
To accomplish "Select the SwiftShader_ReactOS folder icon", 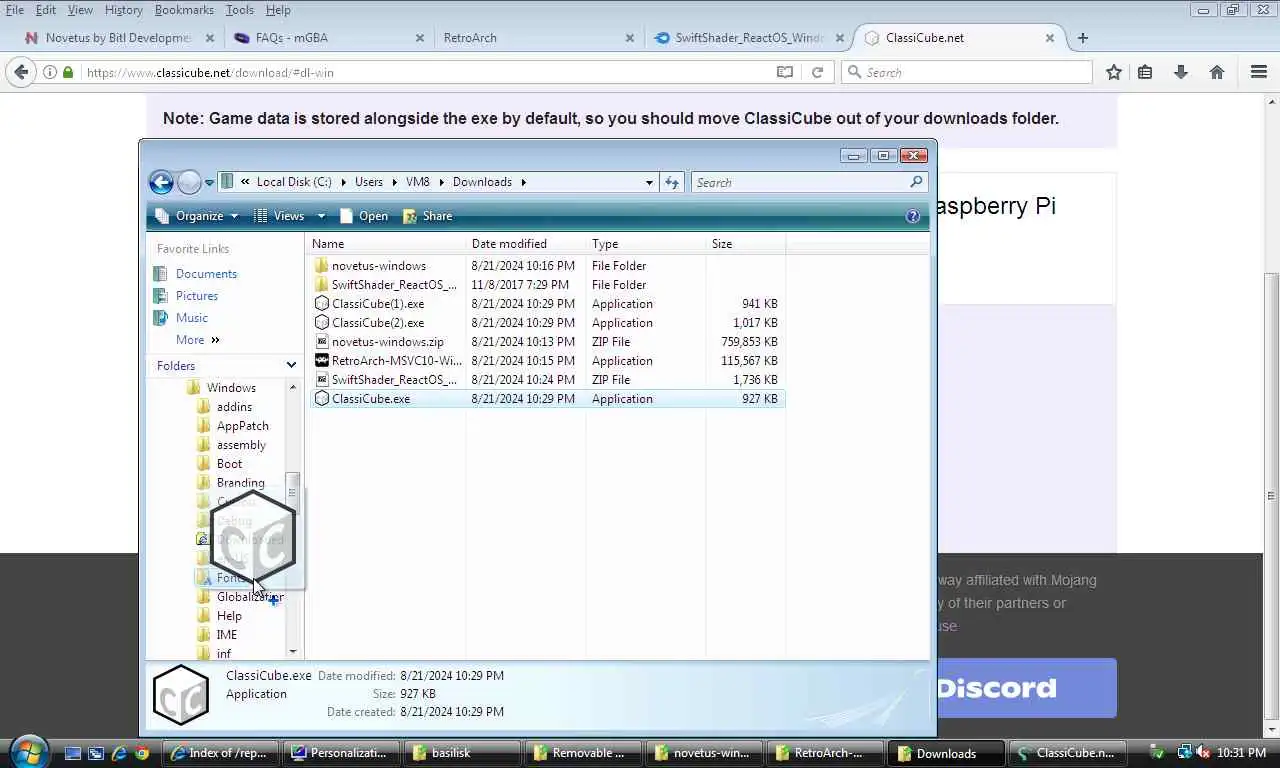I will pyautogui.click(x=321, y=285).
